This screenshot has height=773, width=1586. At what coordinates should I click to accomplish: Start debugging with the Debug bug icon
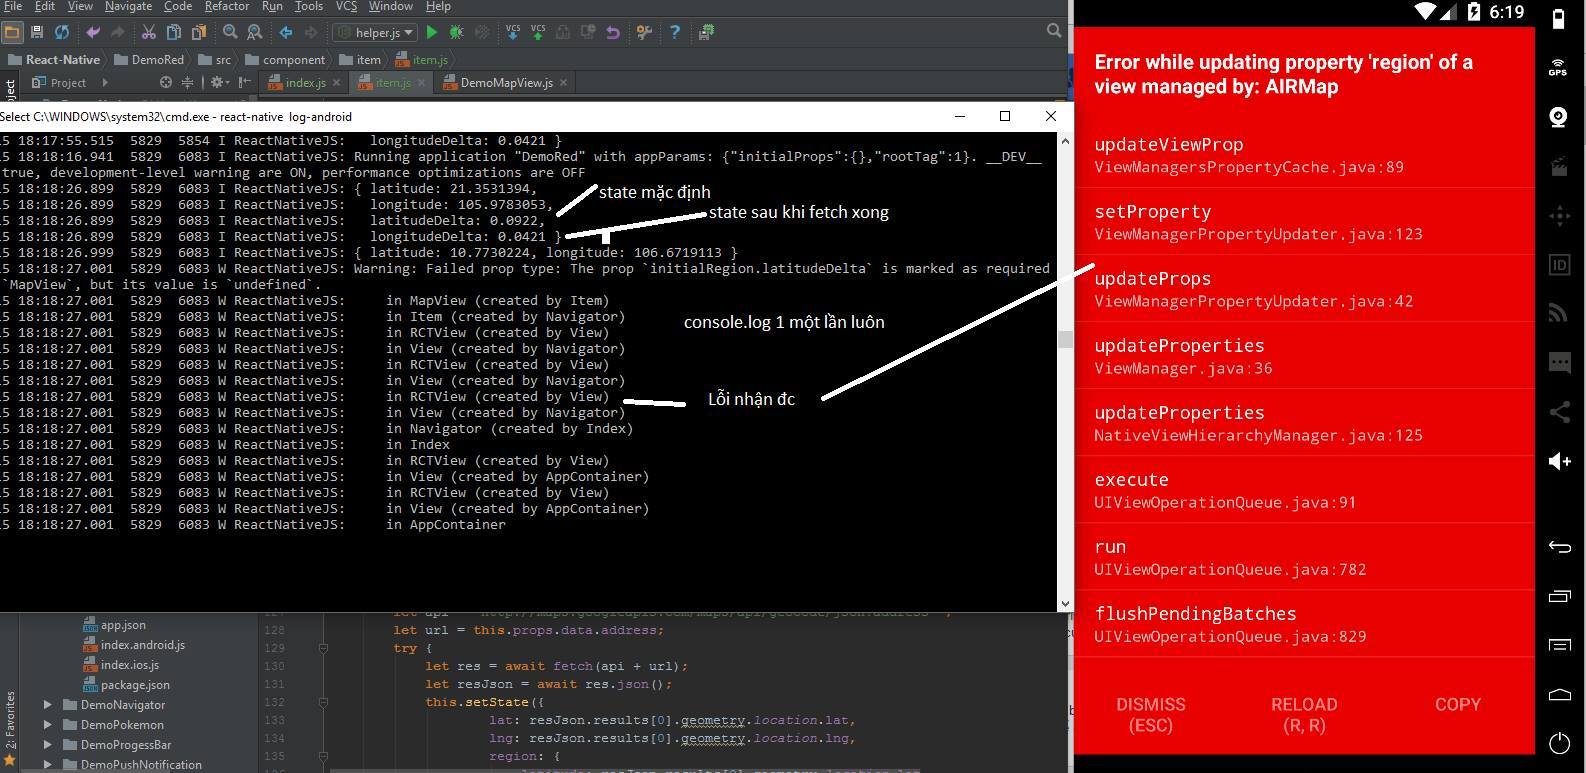click(x=457, y=32)
